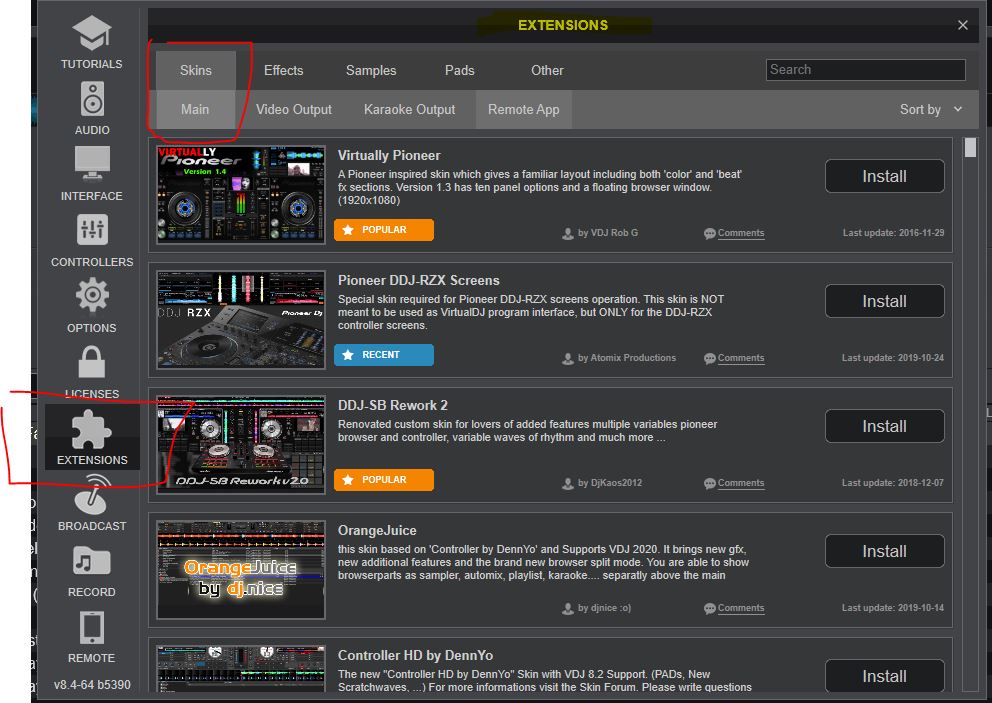The width and height of the screenshot is (992, 703).
Task: Click the DDJ-SB Rework 2 thumbnail
Action: pos(241,445)
